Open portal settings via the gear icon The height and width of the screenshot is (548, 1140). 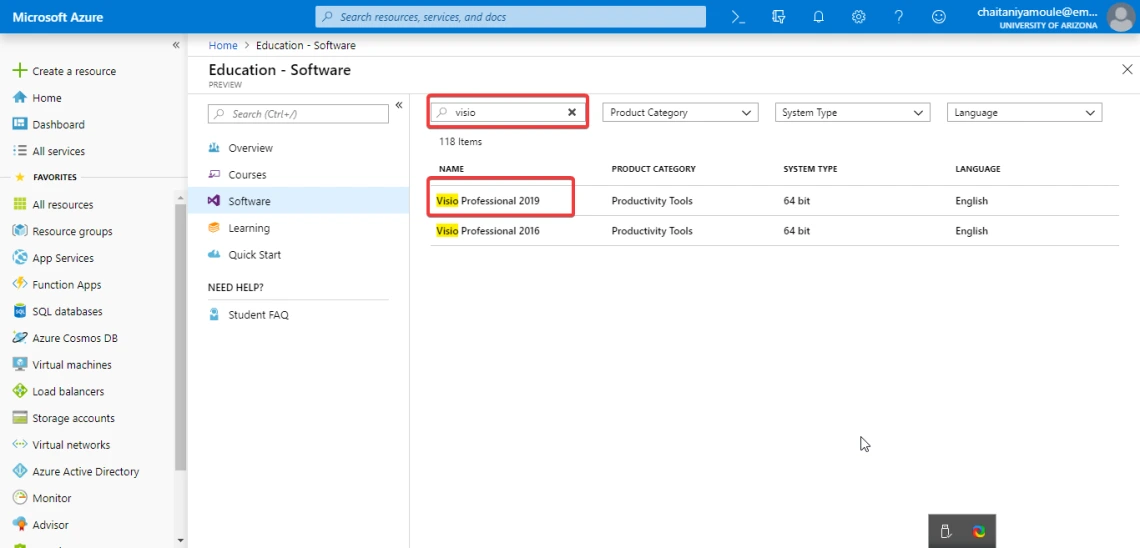click(859, 17)
